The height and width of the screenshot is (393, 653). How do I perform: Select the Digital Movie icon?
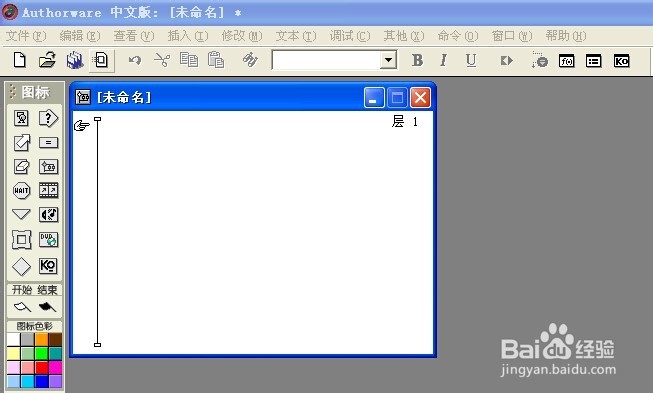48,191
